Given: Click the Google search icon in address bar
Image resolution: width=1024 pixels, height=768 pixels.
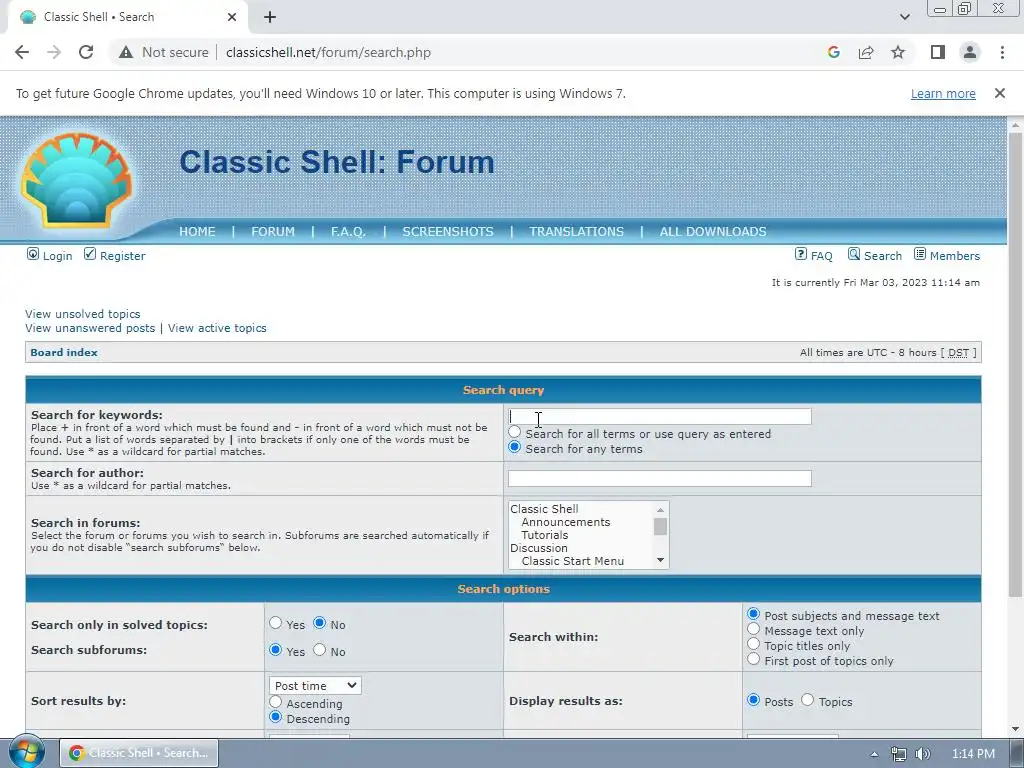Looking at the screenshot, I should (833, 52).
